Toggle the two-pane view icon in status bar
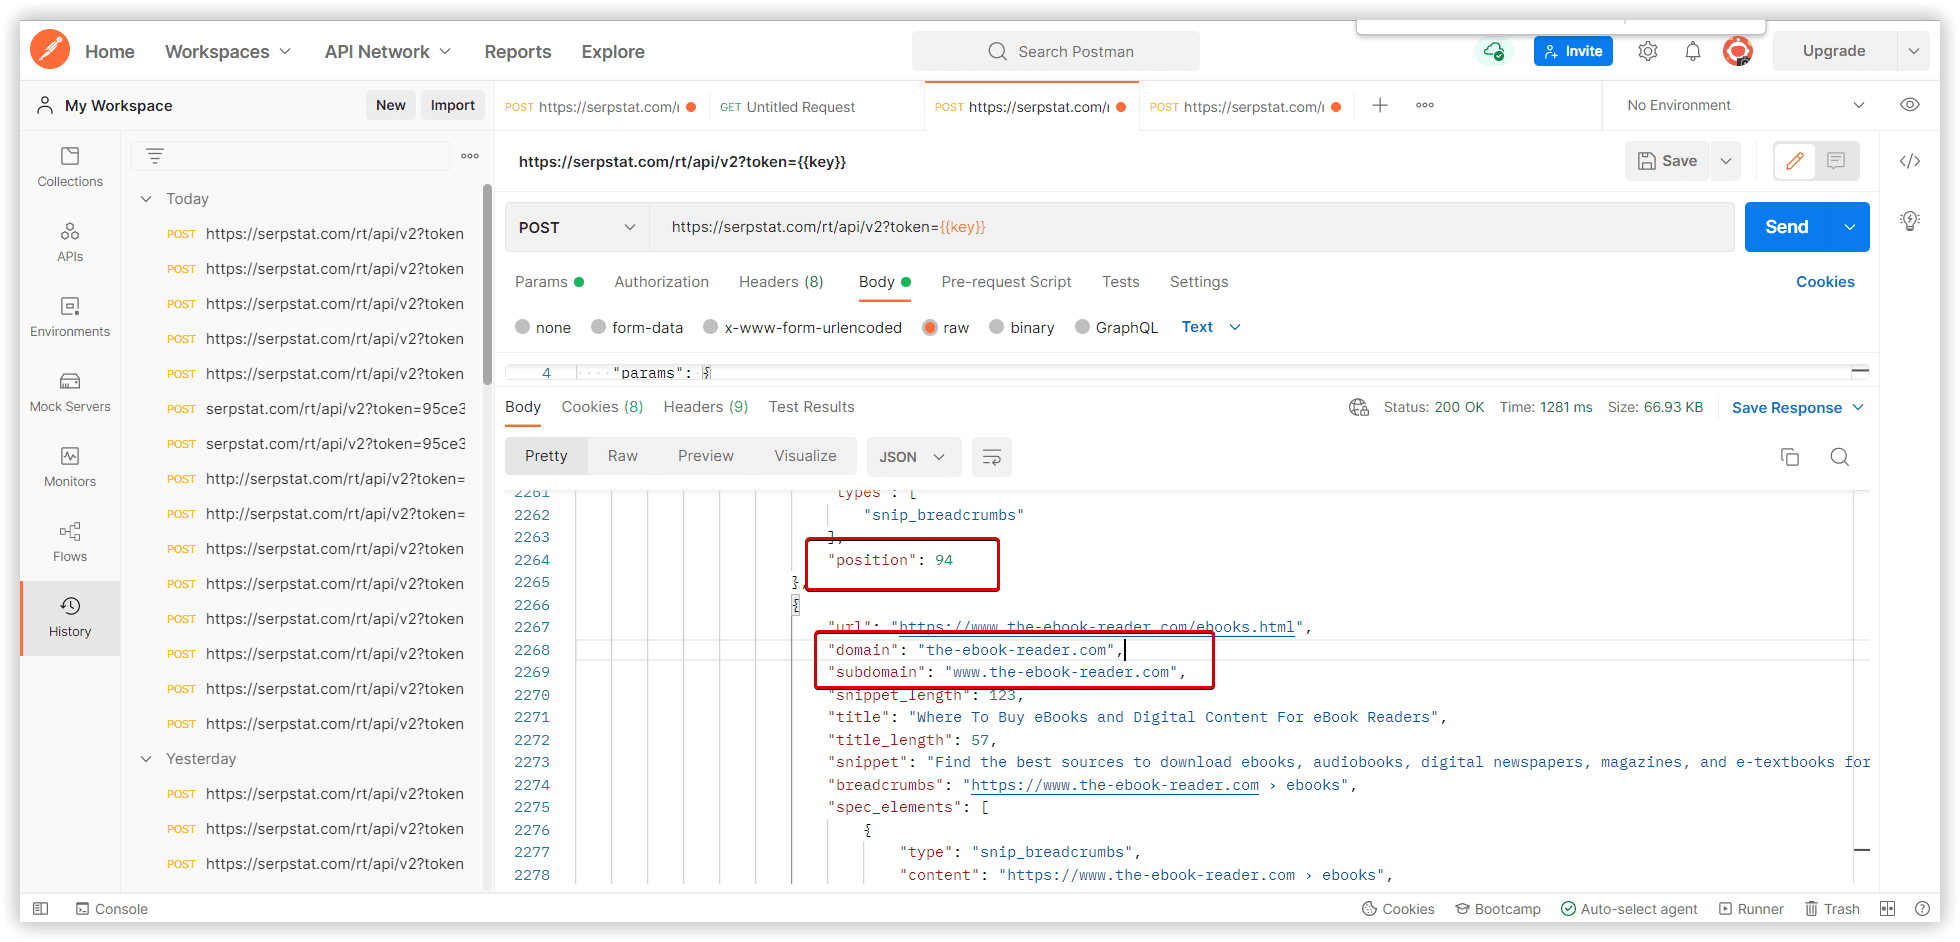This screenshot has width=1960, height=942. pyautogui.click(x=1887, y=909)
